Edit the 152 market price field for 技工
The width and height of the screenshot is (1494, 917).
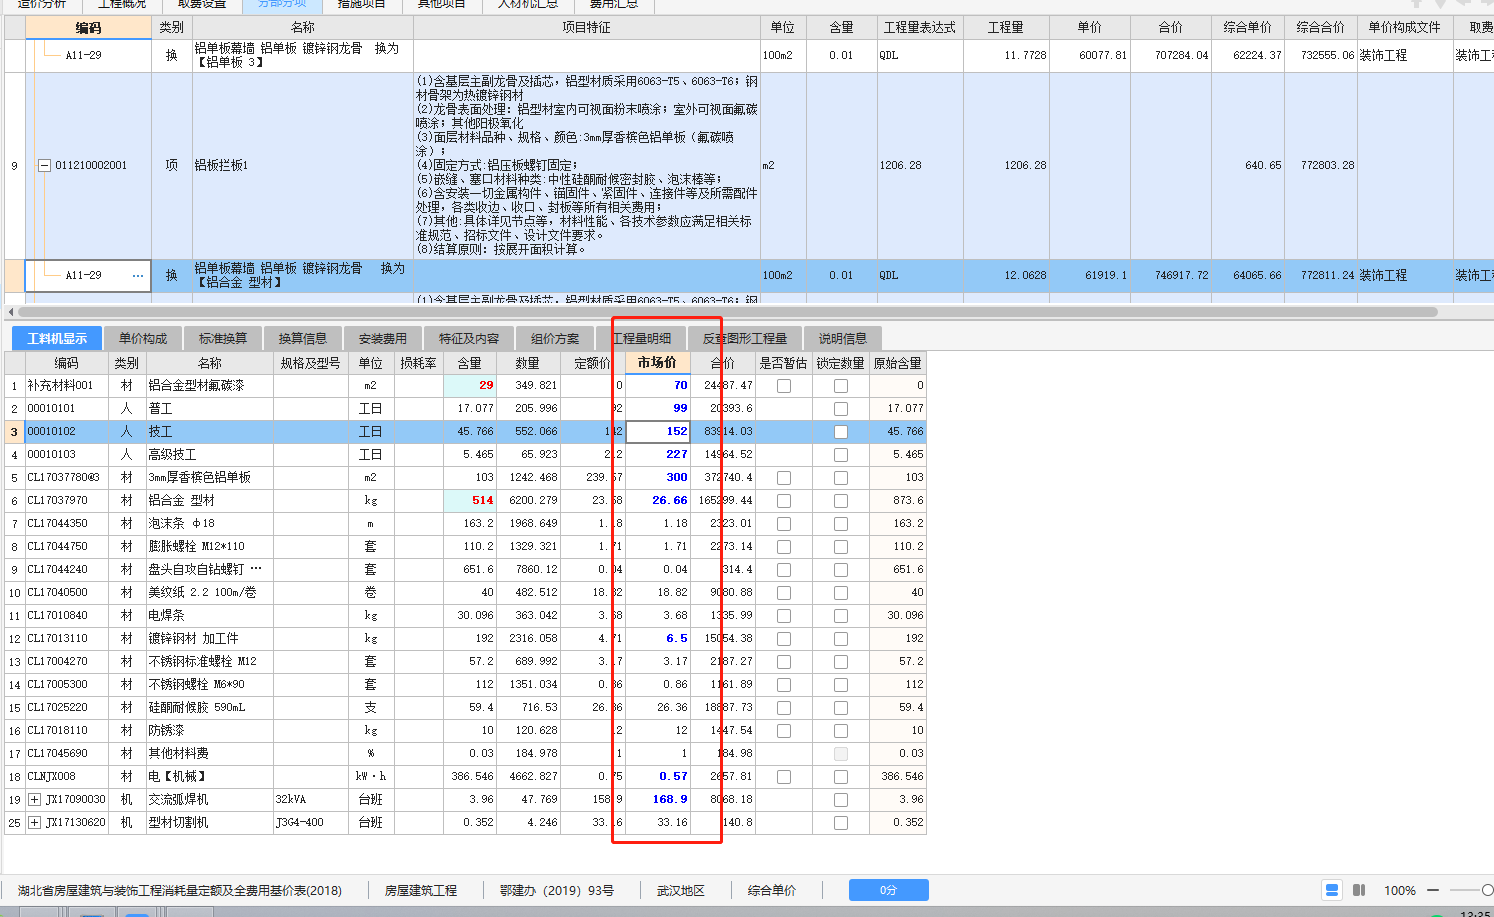tap(657, 432)
